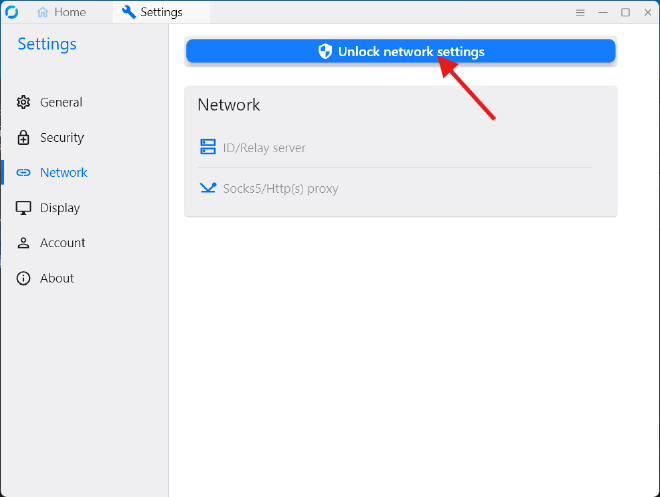Go to Account settings

click(63, 243)
